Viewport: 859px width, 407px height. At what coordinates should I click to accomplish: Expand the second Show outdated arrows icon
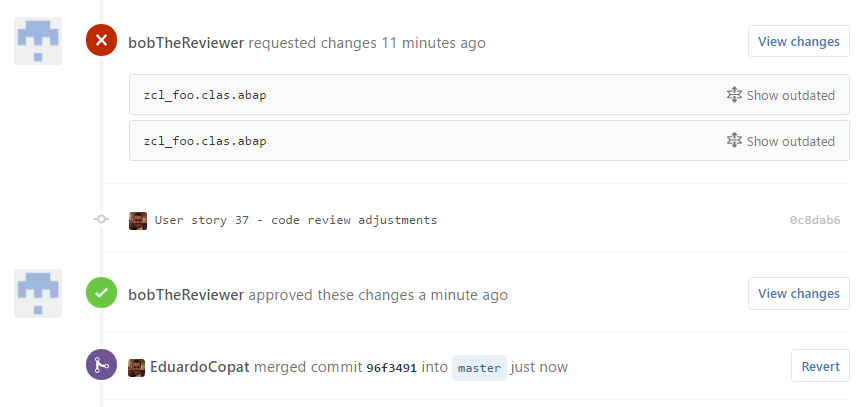point(734,141)
